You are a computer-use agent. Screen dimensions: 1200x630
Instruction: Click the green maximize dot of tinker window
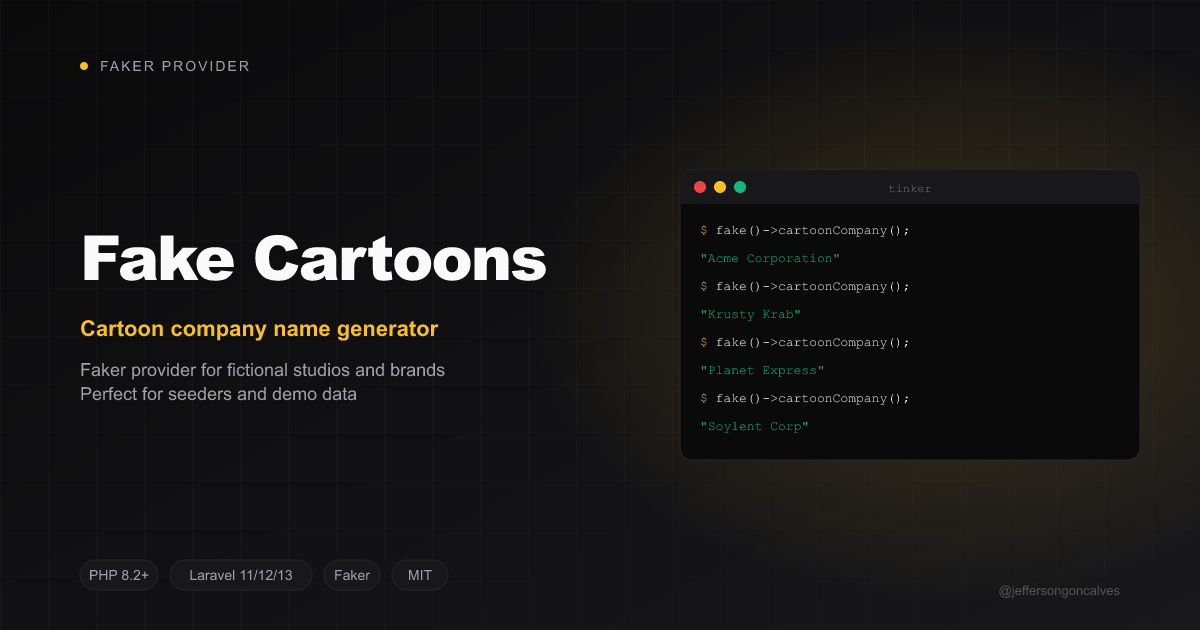coord(740,187)
